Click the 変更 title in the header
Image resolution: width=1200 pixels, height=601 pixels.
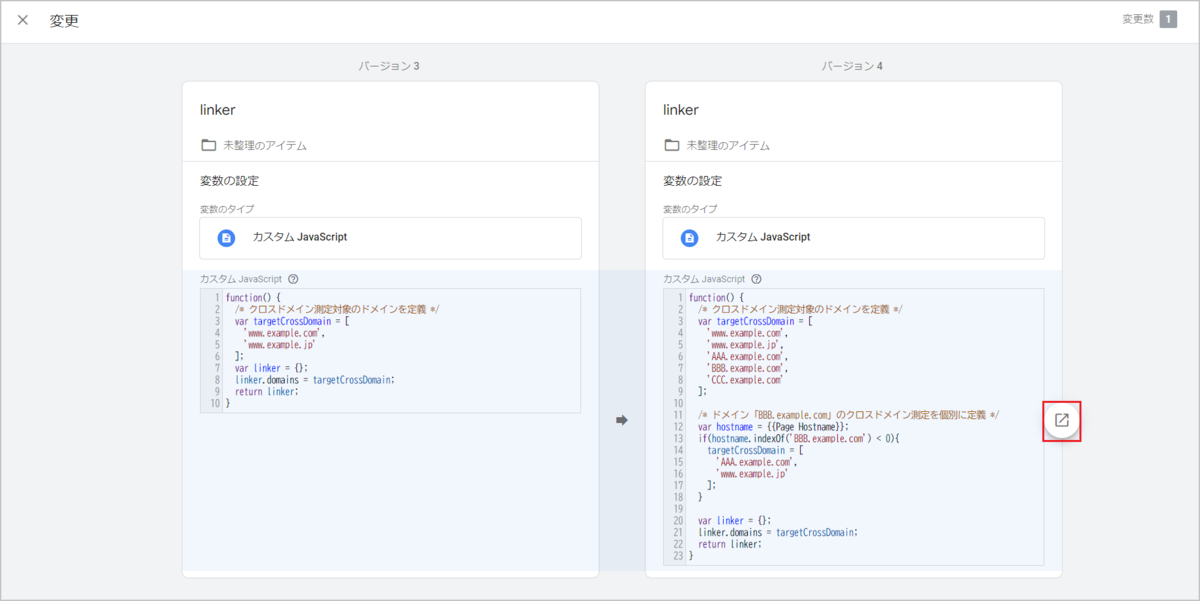(64, 21)
